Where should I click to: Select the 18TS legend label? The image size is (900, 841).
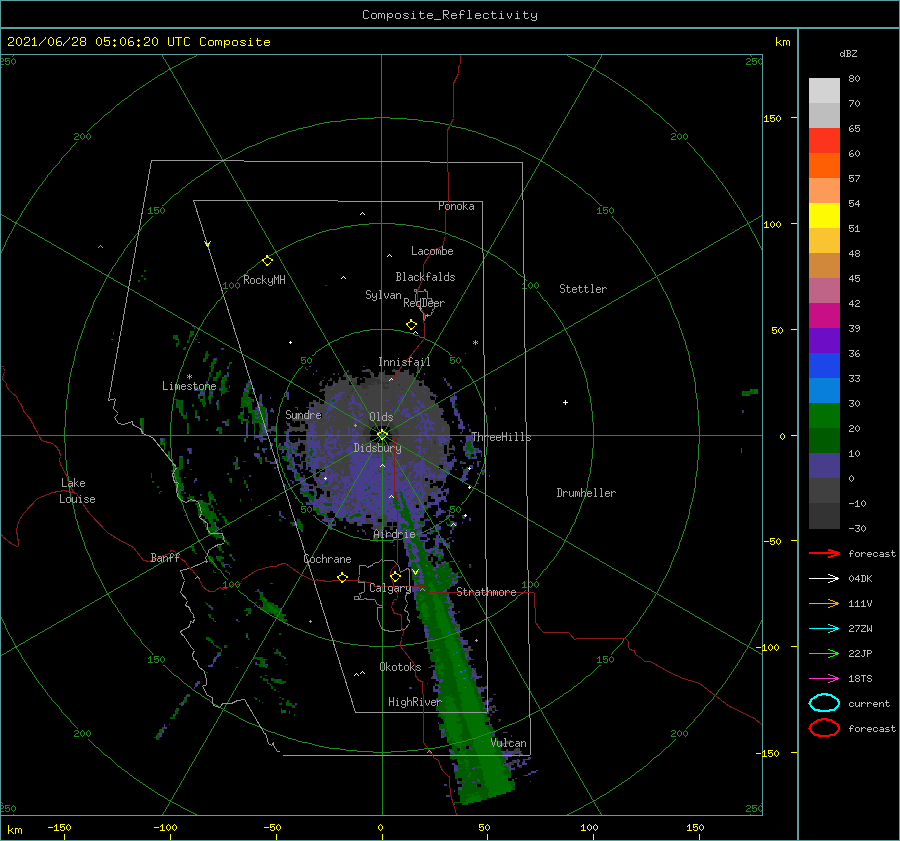click(860, 679)
